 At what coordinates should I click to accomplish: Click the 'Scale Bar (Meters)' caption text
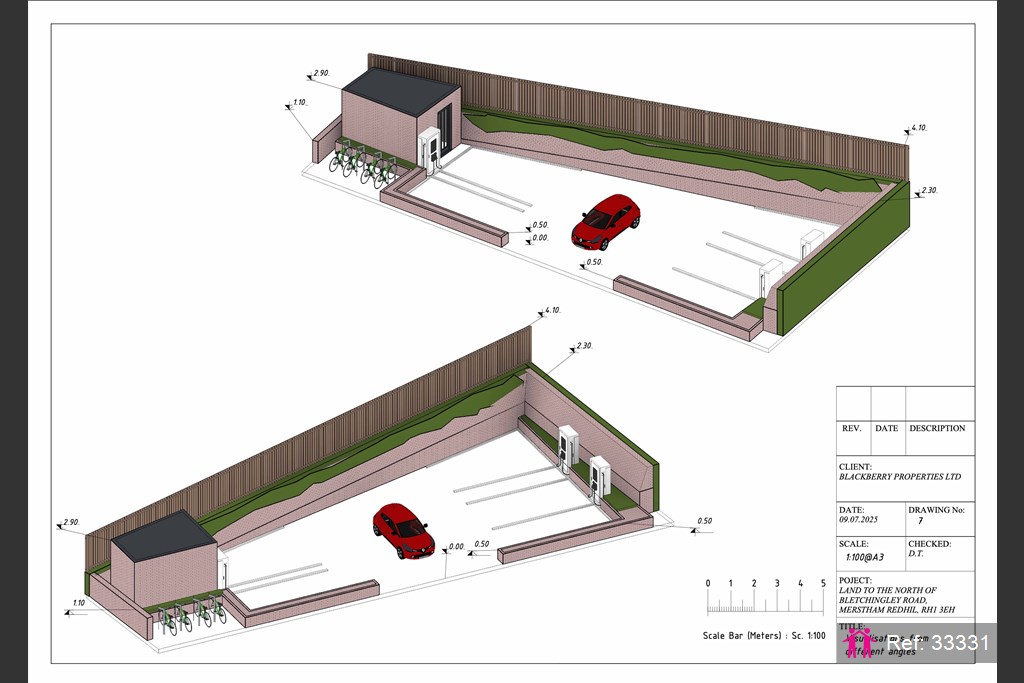764,635
